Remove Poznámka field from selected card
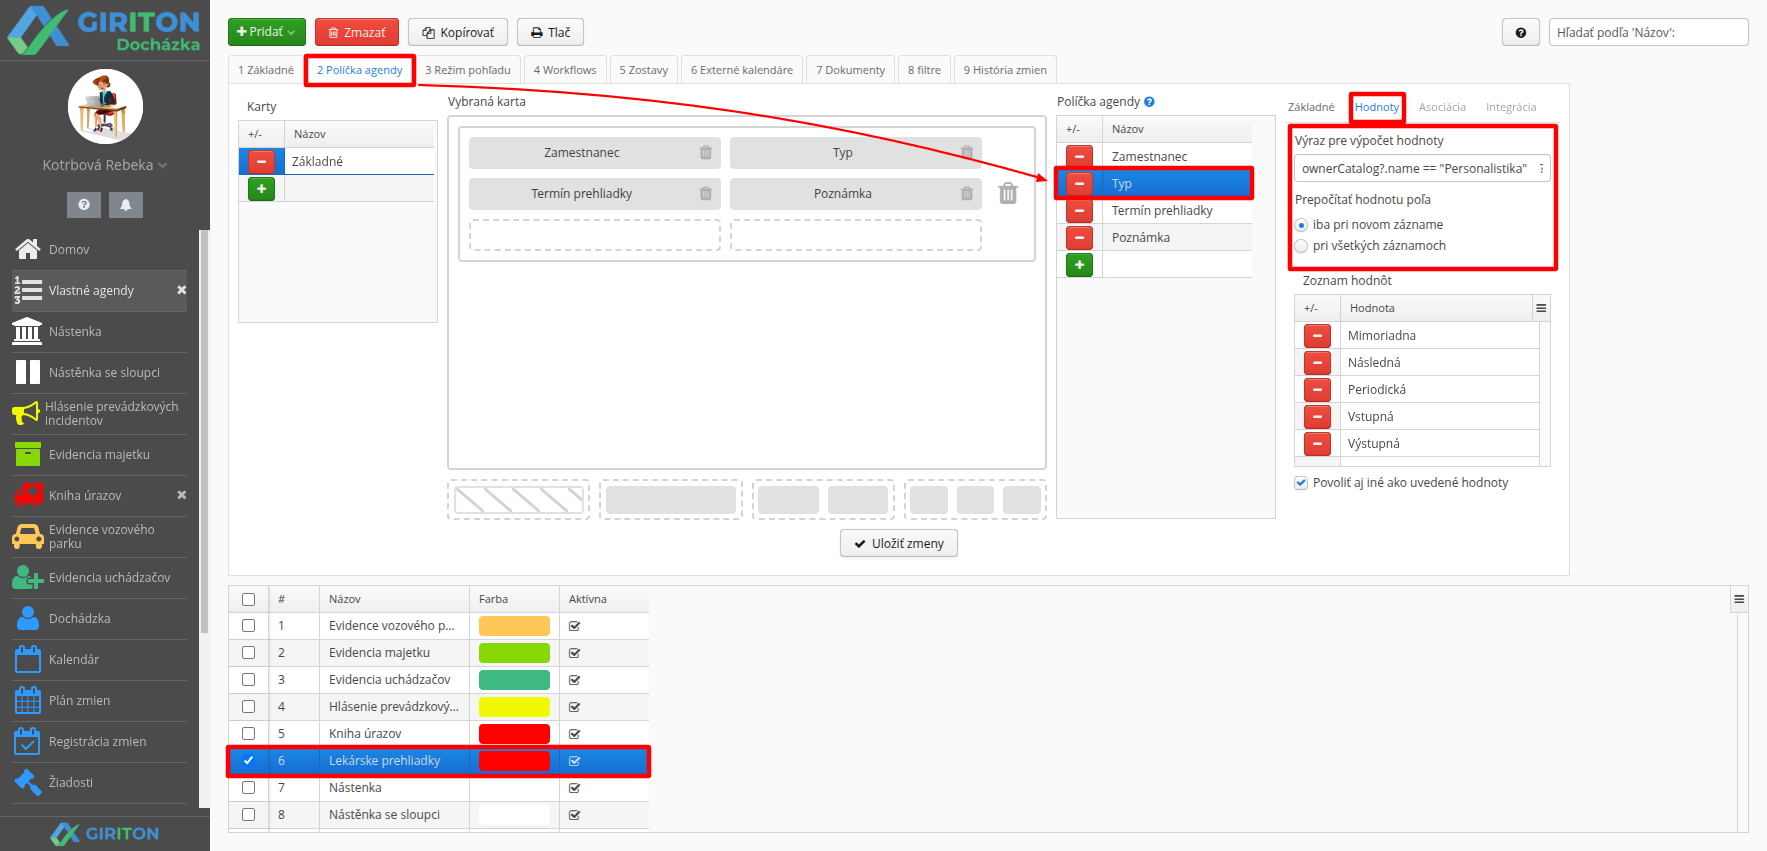Image resolution: width=1767 pixels, height=851 pixels. (967, 194)
